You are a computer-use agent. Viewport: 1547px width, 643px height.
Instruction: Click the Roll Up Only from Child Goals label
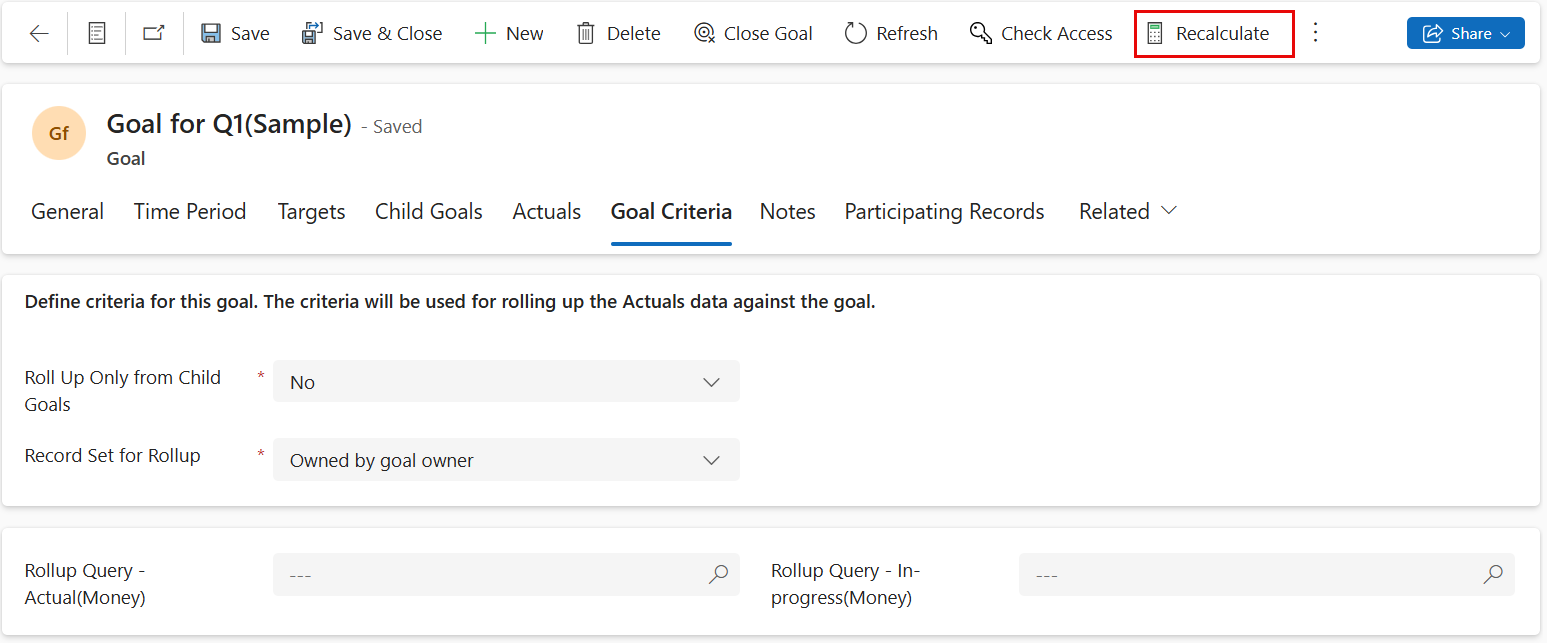[123, 391]
